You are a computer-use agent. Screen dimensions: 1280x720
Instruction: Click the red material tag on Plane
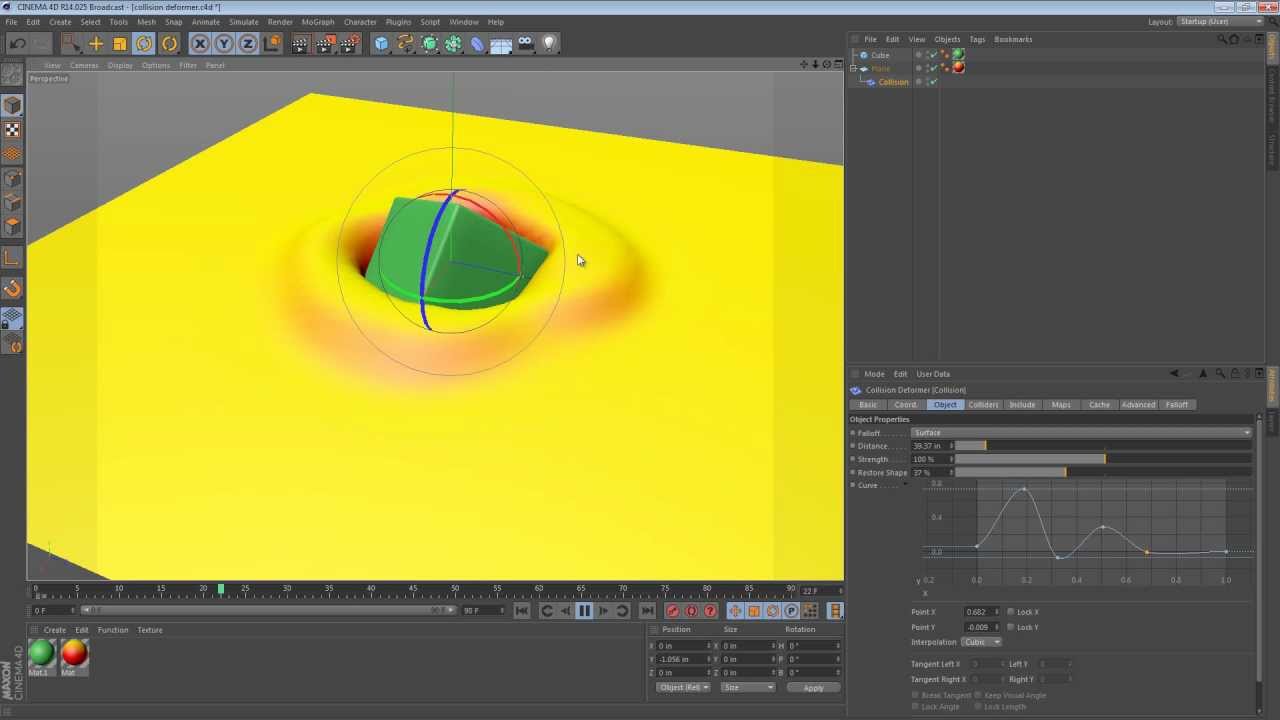[x=958, y=68]
